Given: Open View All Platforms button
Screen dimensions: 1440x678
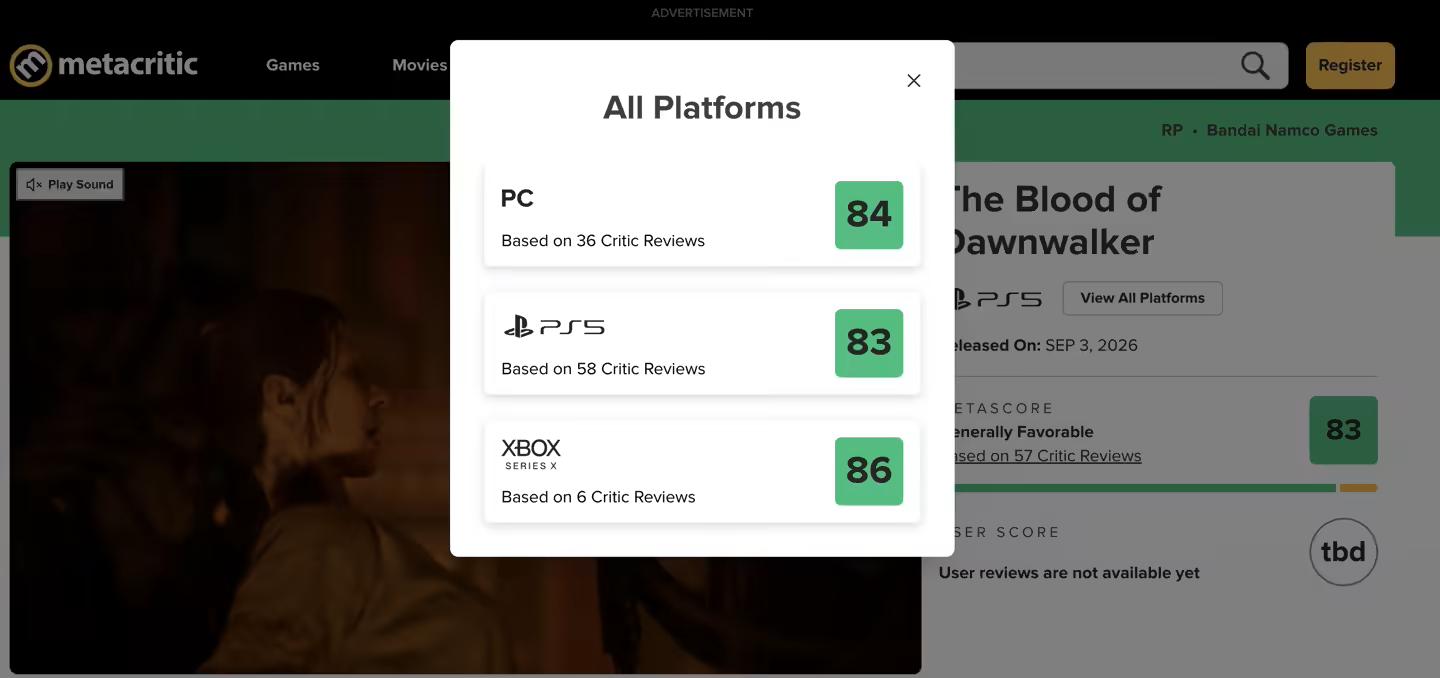Looking at the screenshot, I should coord(1142,298).
